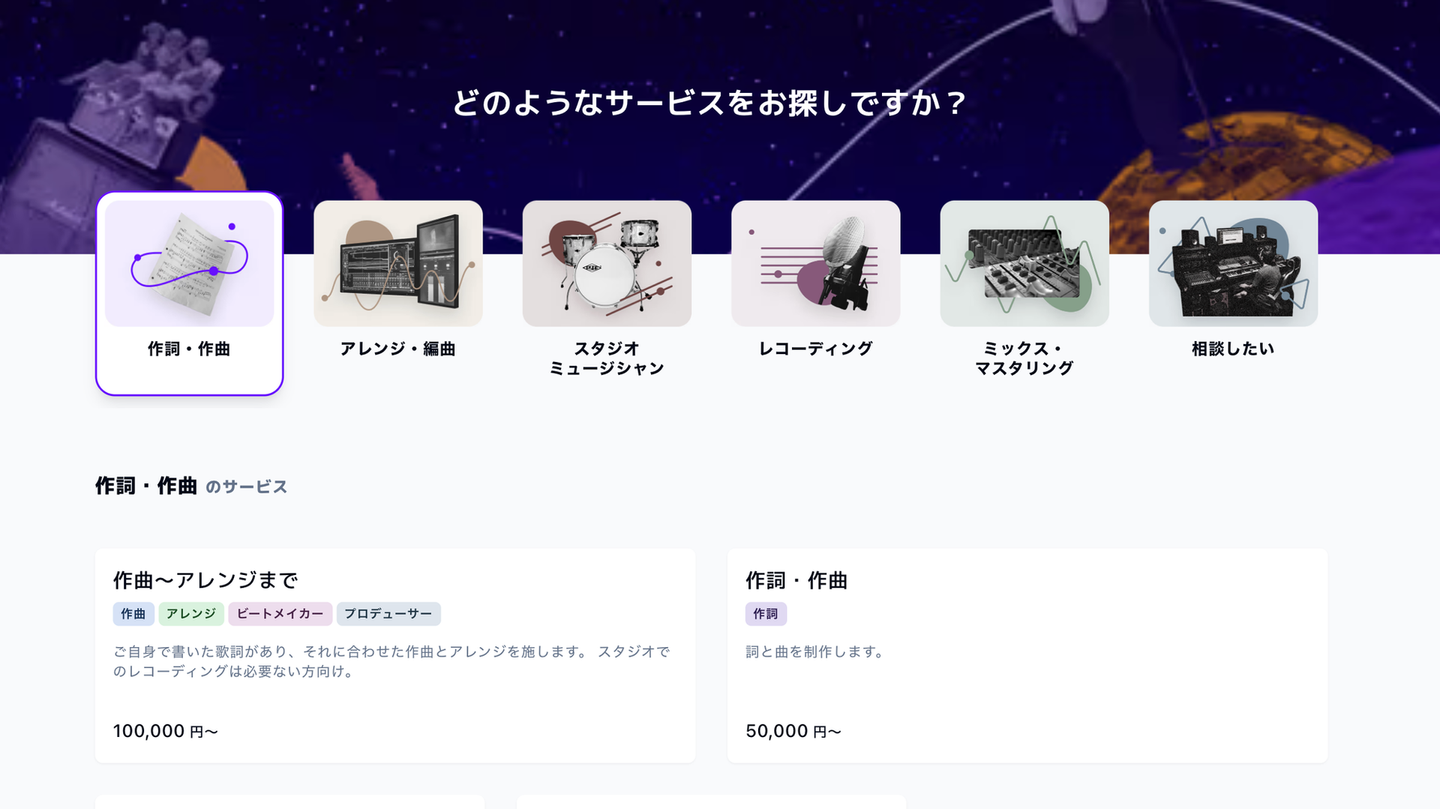Click the アレンジ・編曲 category label
This screenshot has height=809, width=1440.
coord(398,349)
